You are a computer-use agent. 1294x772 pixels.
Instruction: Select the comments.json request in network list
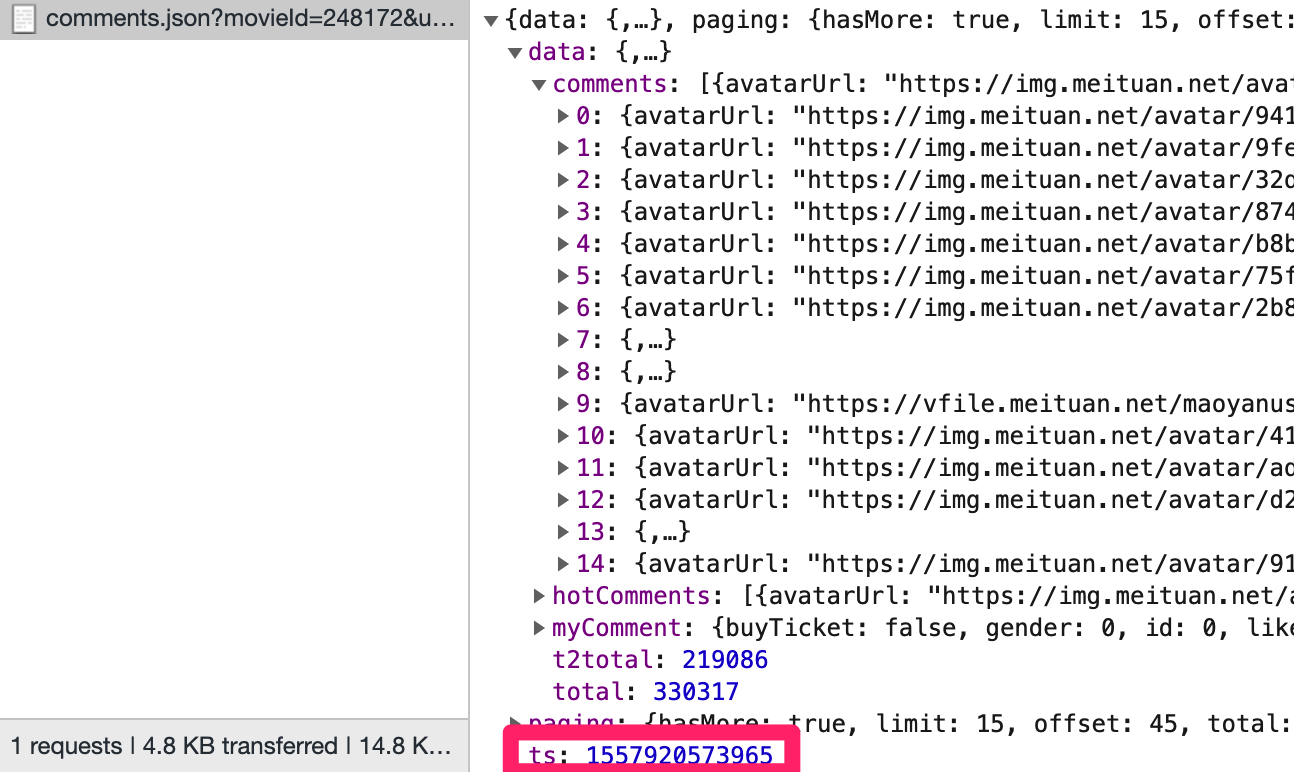(234, 18)
